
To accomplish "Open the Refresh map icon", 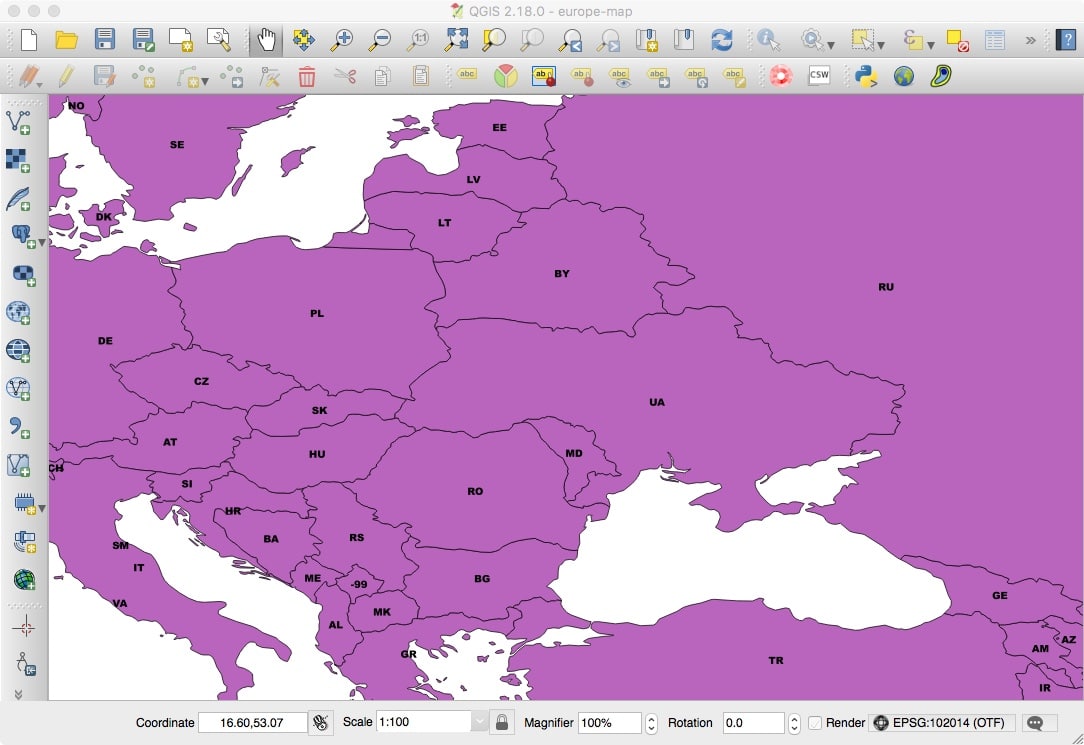I will point(719,40).
